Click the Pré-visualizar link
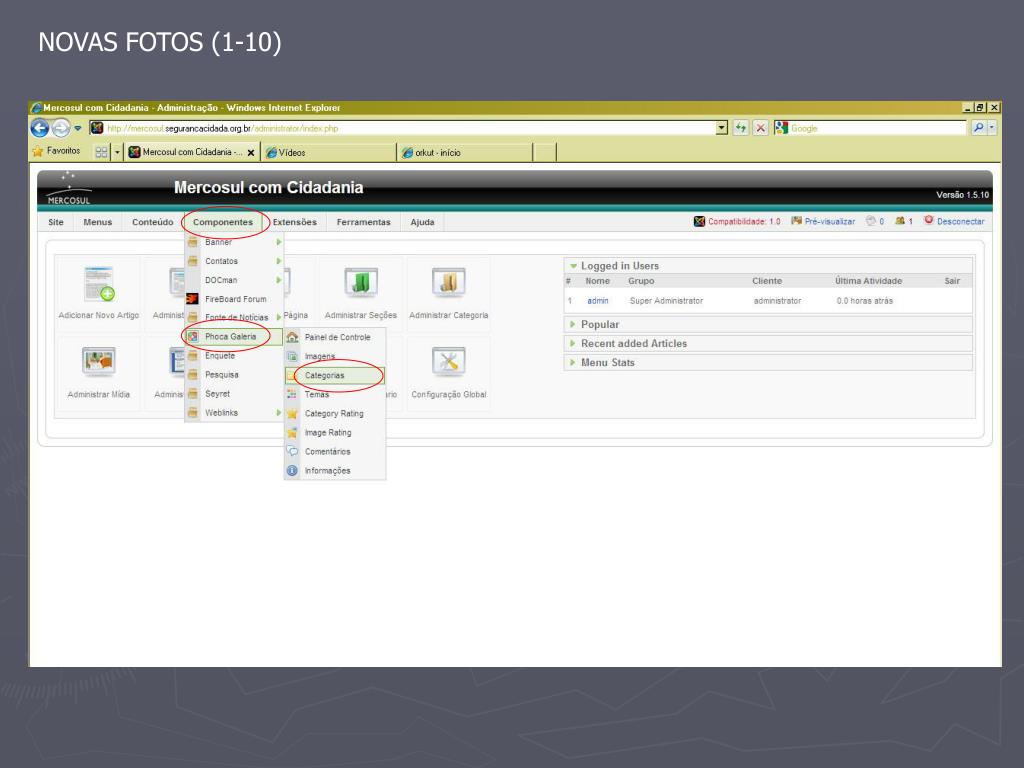This screenshot has height=768, width=1024. 823,221
